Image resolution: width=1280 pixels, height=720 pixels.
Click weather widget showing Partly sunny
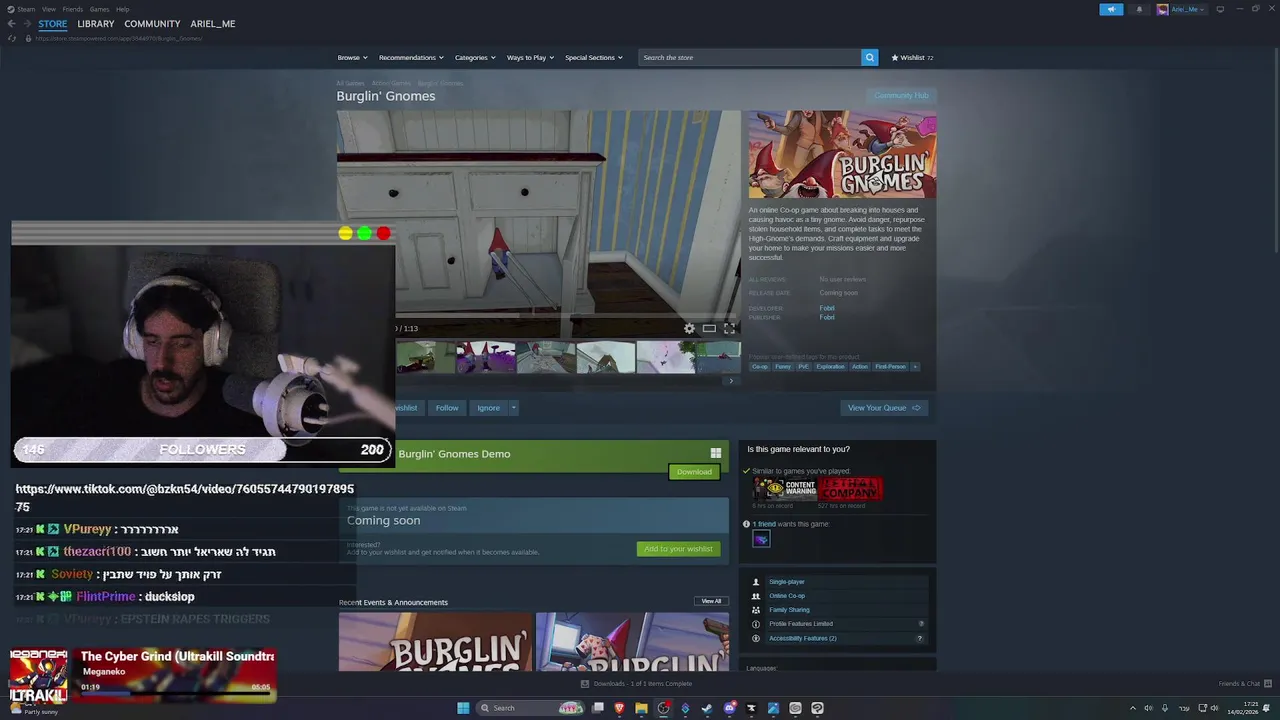(x=34, y=708)
